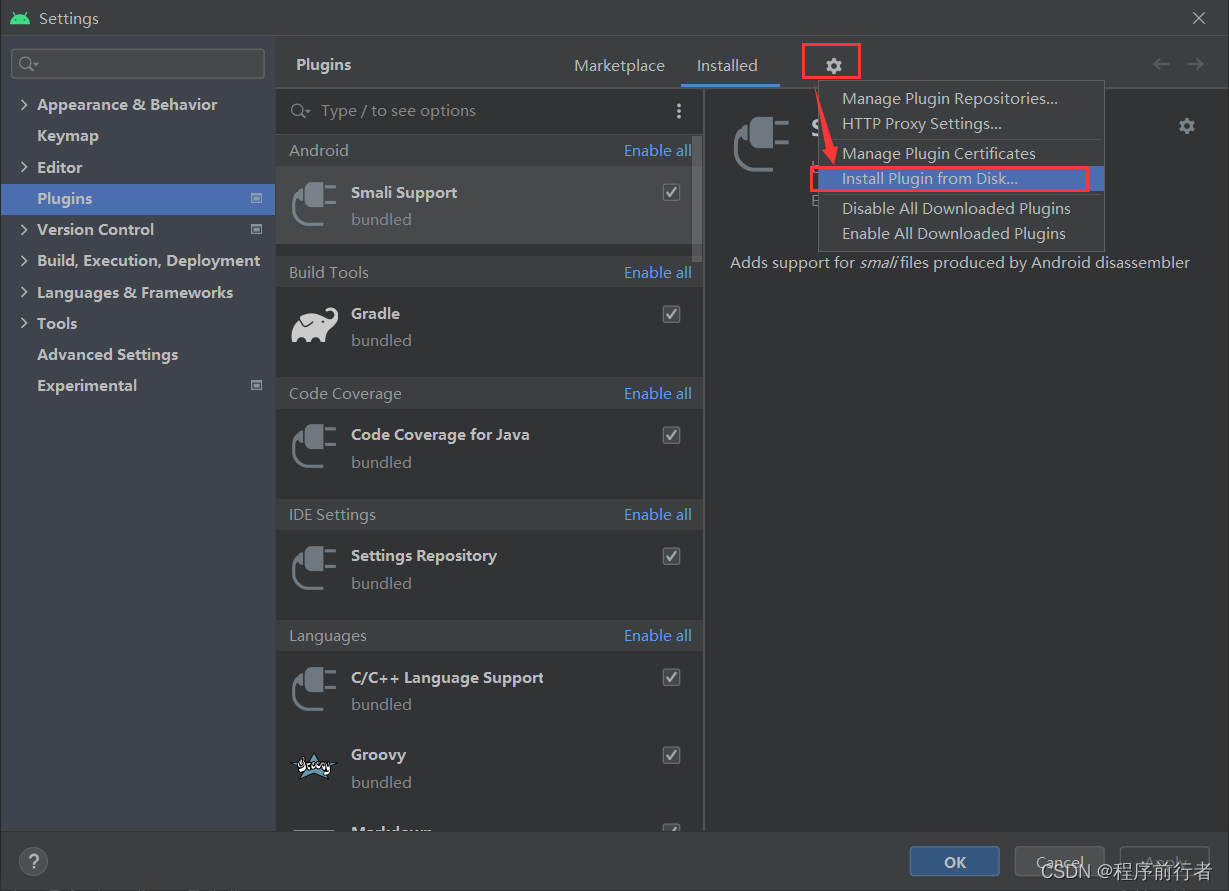Click the Code Coverage for Java icon

point(314,447)
